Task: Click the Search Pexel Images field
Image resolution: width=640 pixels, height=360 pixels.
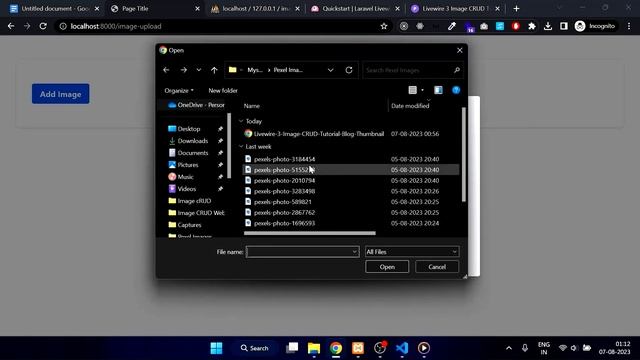Action: coord(412,70)
